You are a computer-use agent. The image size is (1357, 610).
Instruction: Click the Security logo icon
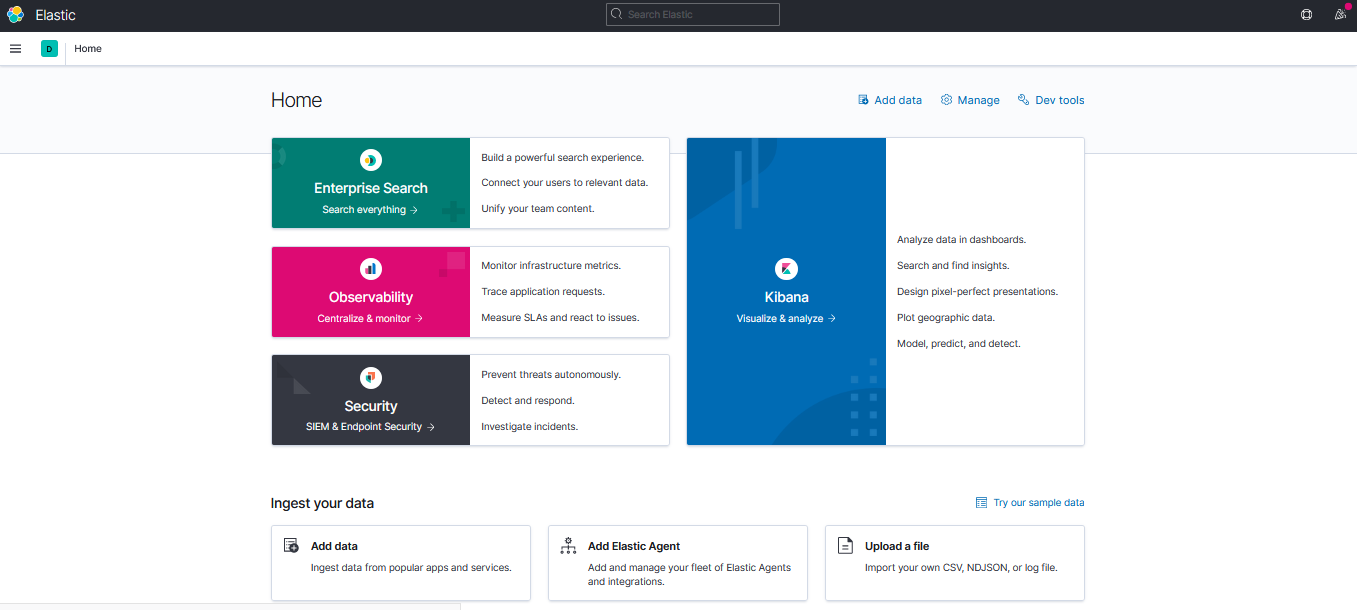tap(371, 378)
